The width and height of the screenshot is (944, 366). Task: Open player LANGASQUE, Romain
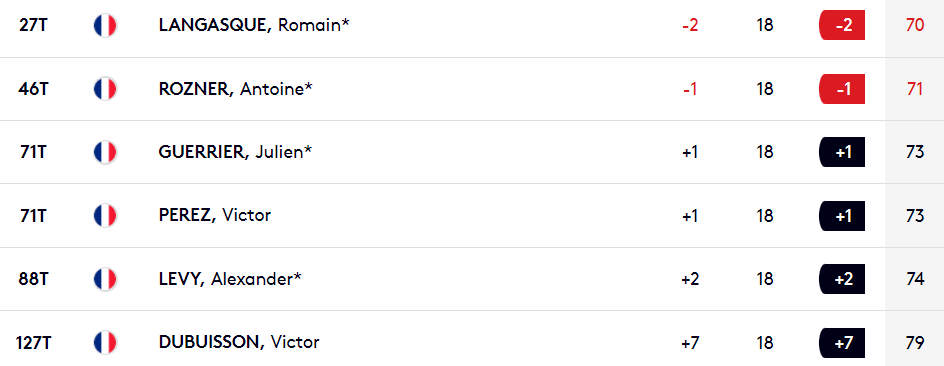click(254, 26)
